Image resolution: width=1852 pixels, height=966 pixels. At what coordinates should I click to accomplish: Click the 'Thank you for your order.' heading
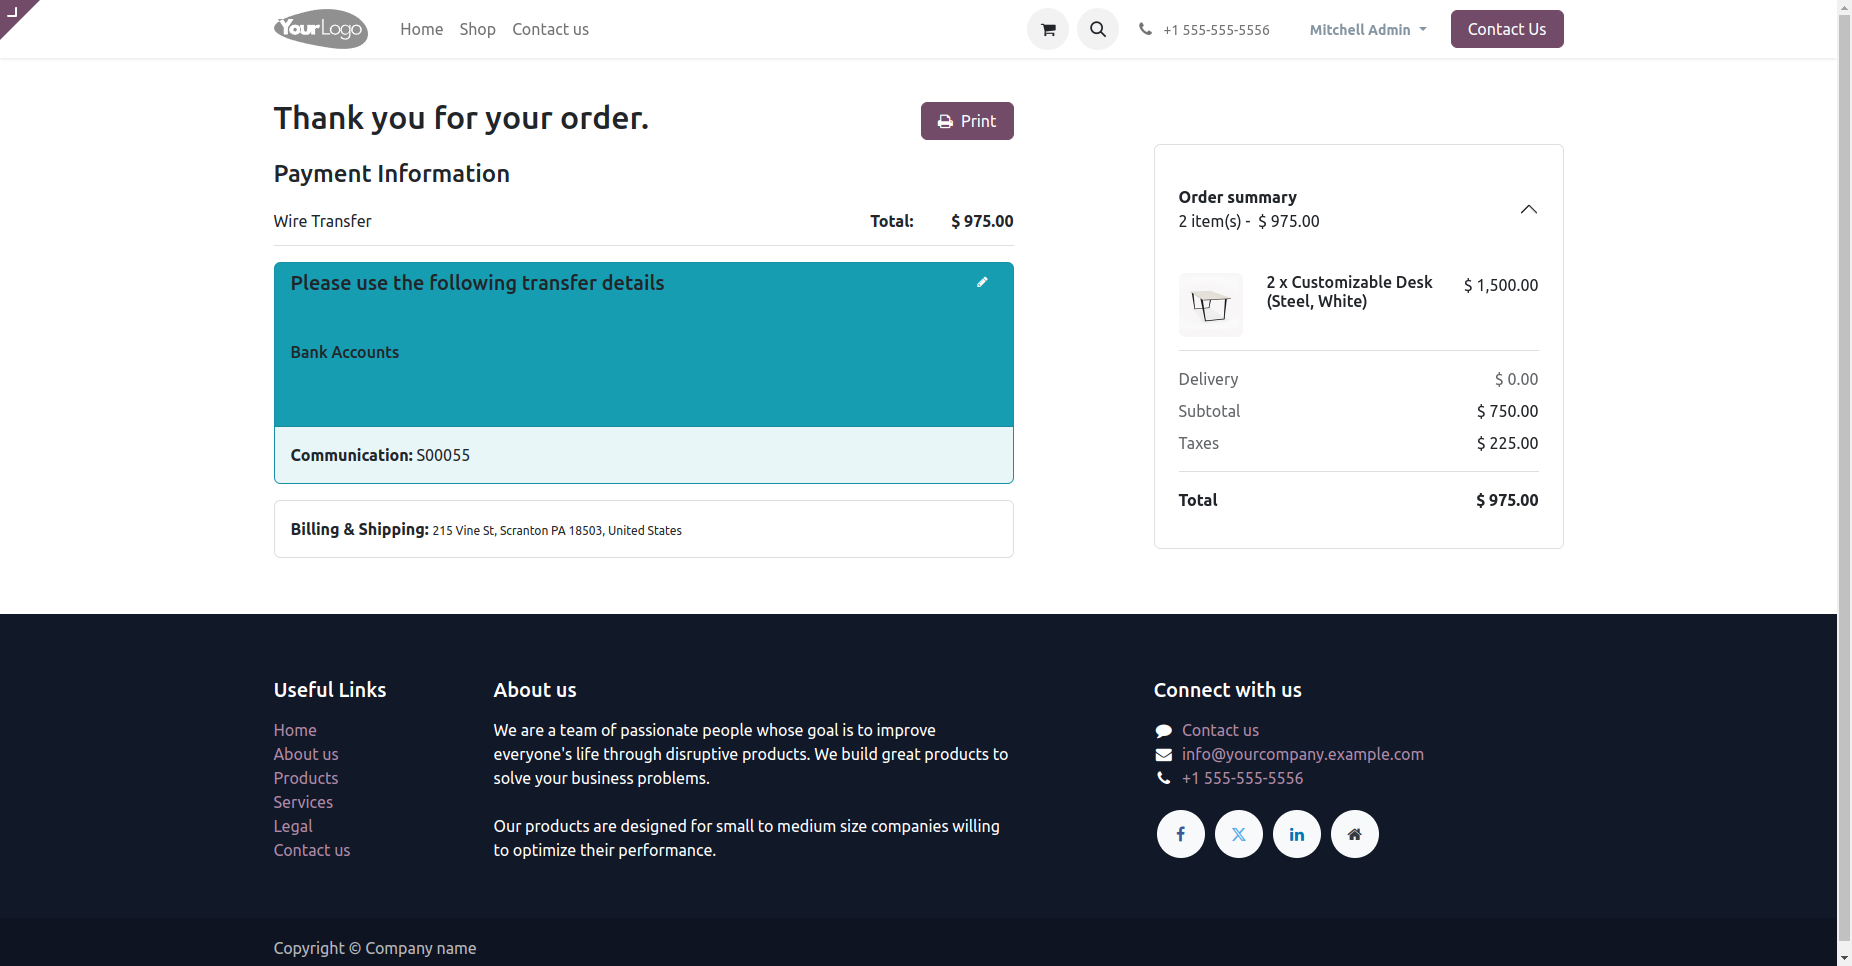pos(461,118)
